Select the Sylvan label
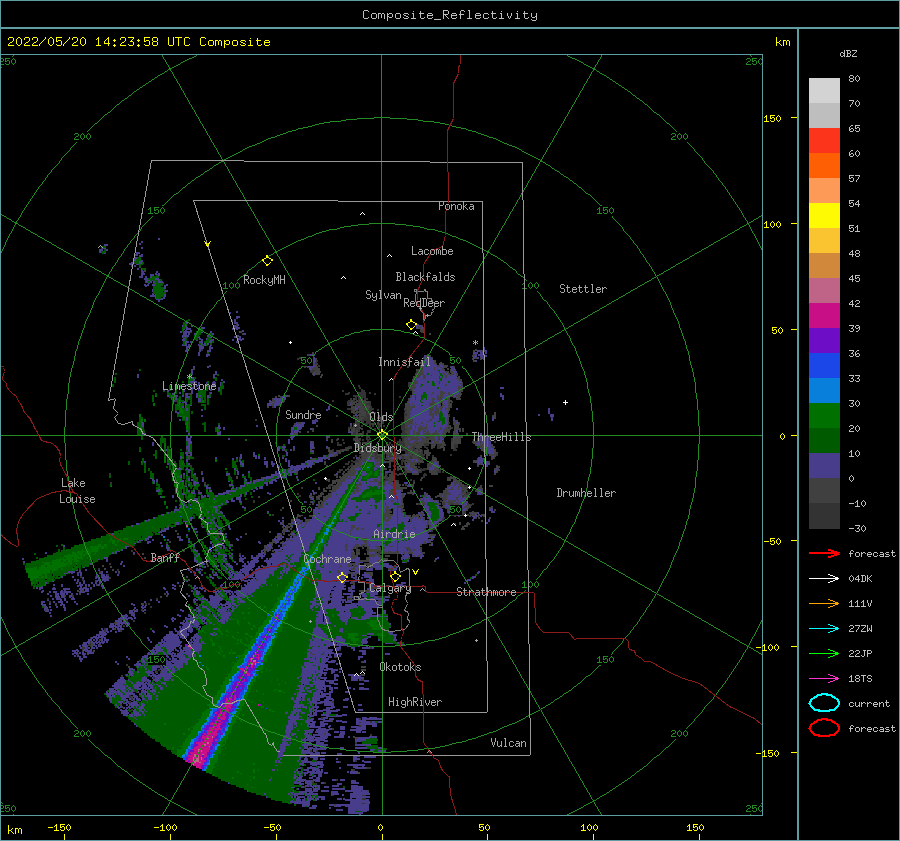The width and height of the screenshot is (900, 841). coord(383,295)
